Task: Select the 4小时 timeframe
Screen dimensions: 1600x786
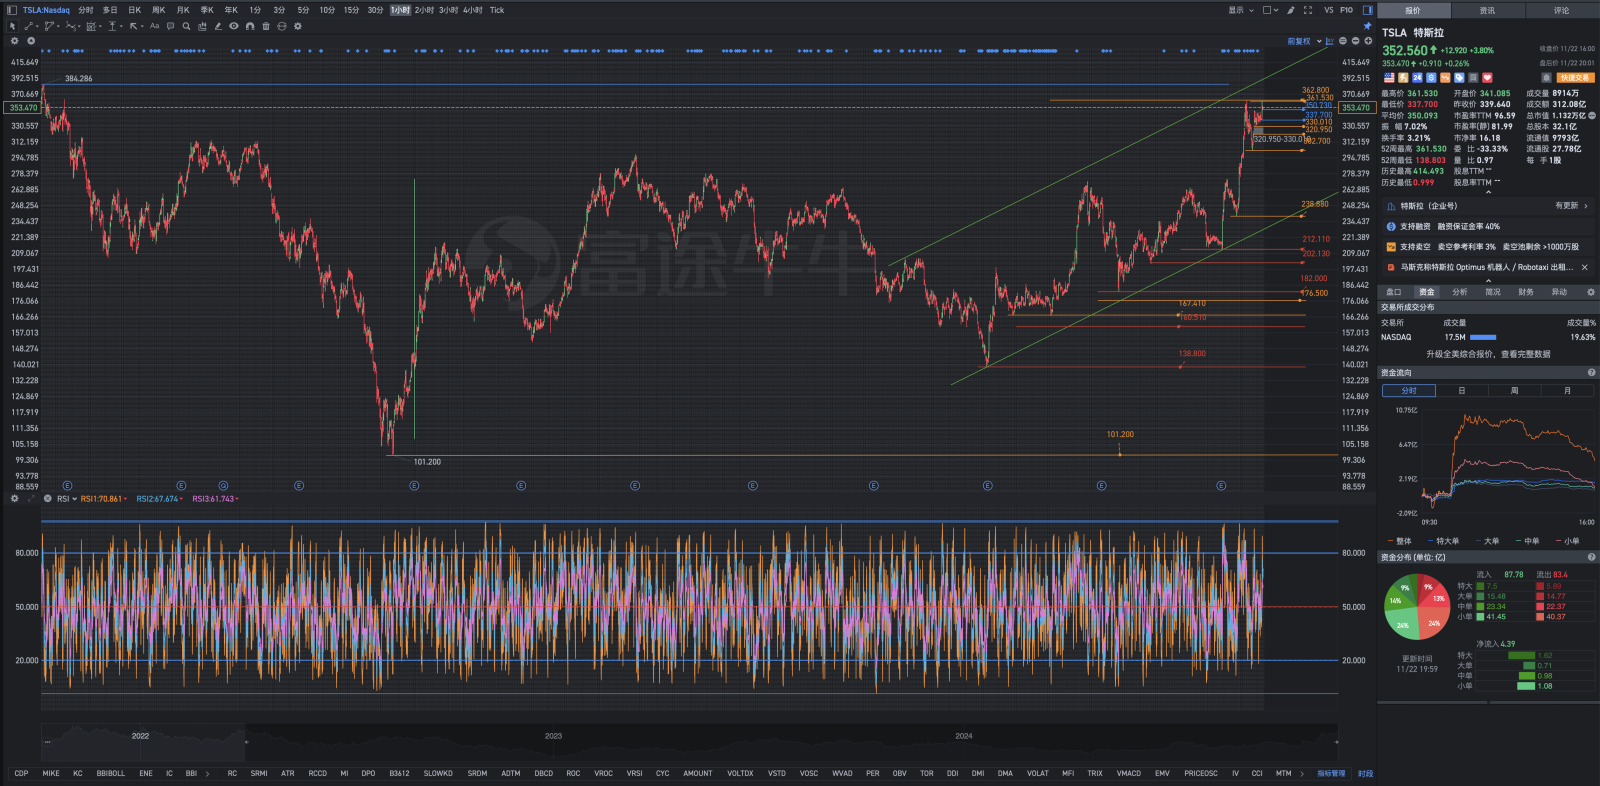Action: tap(473, 10)
